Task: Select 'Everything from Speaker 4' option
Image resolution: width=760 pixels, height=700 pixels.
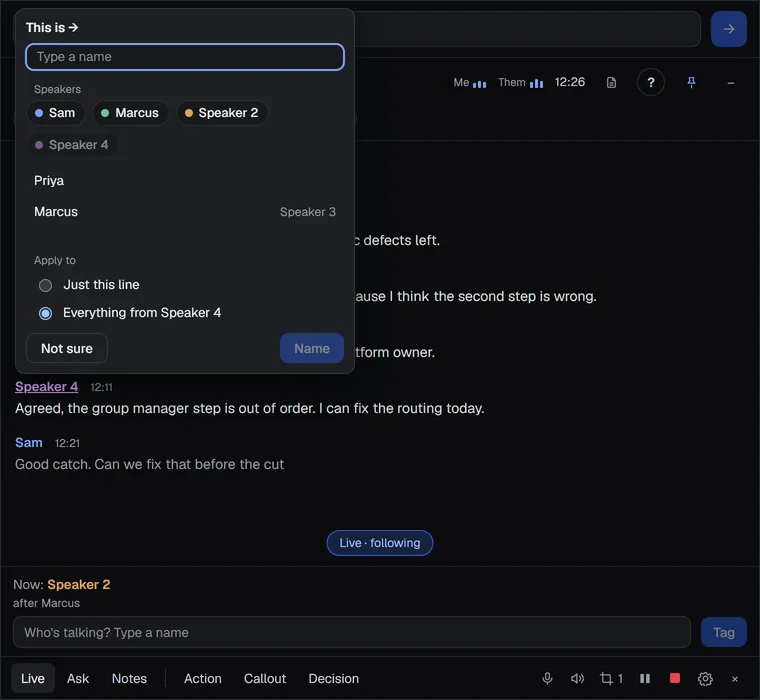Action: [x=130, y=313]
